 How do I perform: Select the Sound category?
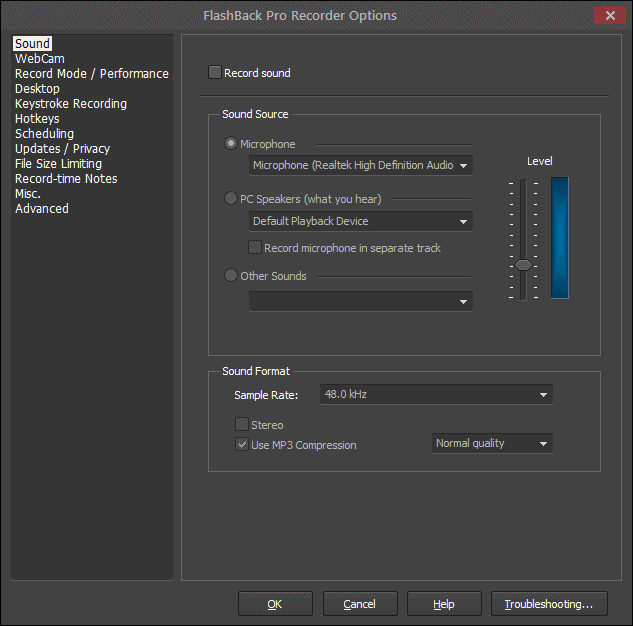pos(32,44)
